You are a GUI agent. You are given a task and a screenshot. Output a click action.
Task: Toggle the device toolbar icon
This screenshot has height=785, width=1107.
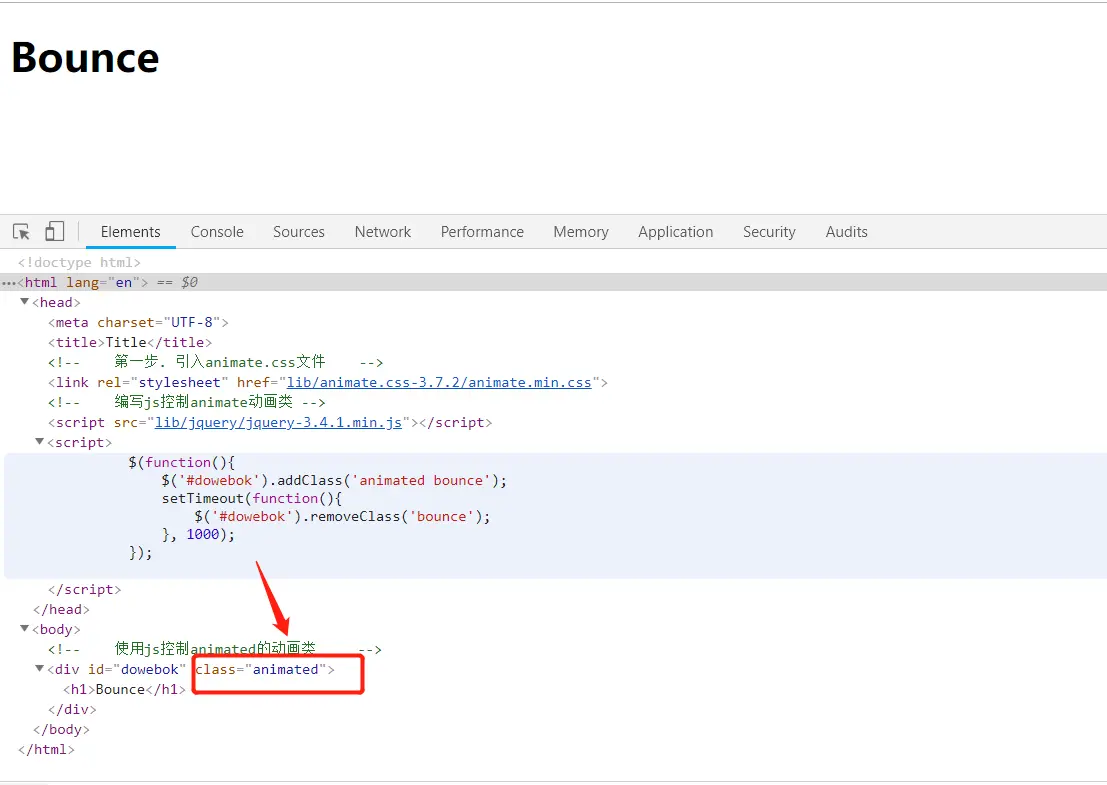click(x=54, y=232)
